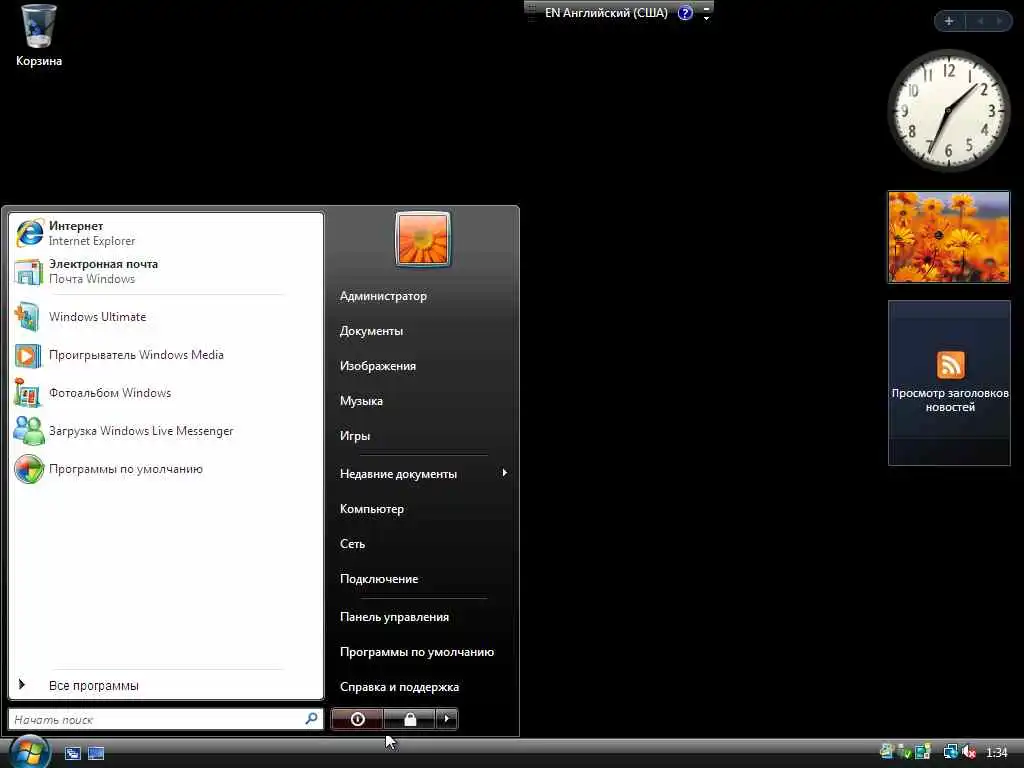The height and width of the screenshot is (768, 1024).
Task: Click the EN Английский (США) language indicator
Action: [606, 12]
